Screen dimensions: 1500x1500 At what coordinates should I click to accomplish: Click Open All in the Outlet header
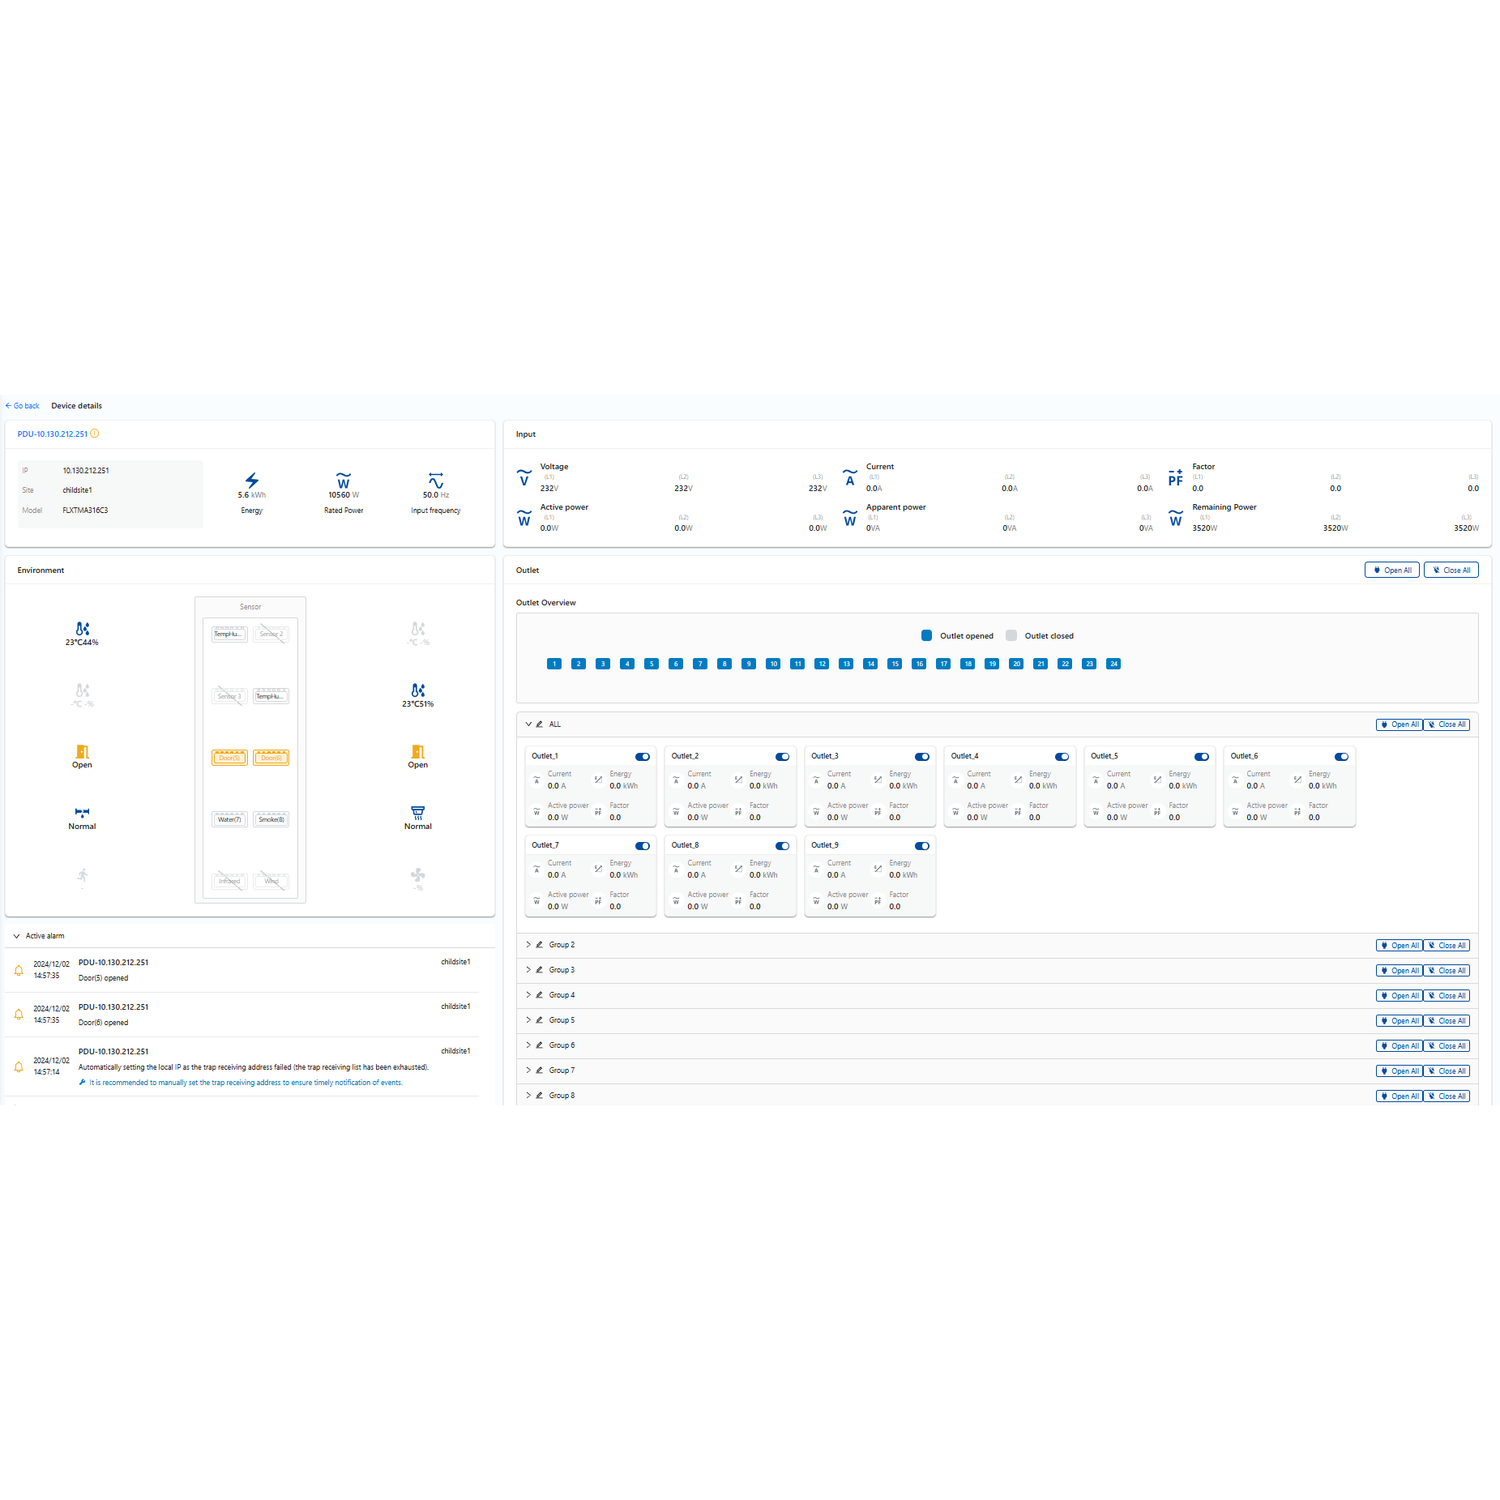tap(1392, 570)
